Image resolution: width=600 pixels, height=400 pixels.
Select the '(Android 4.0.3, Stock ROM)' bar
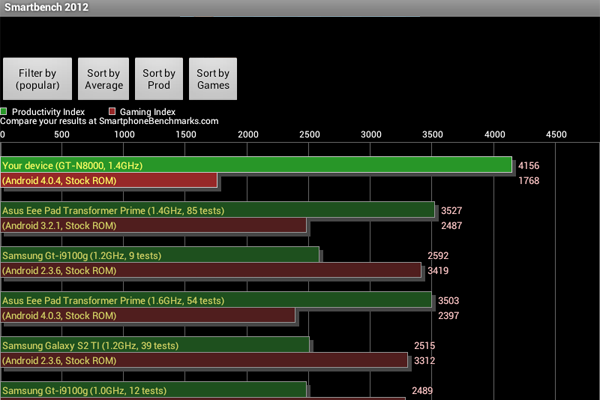point(148,315)
